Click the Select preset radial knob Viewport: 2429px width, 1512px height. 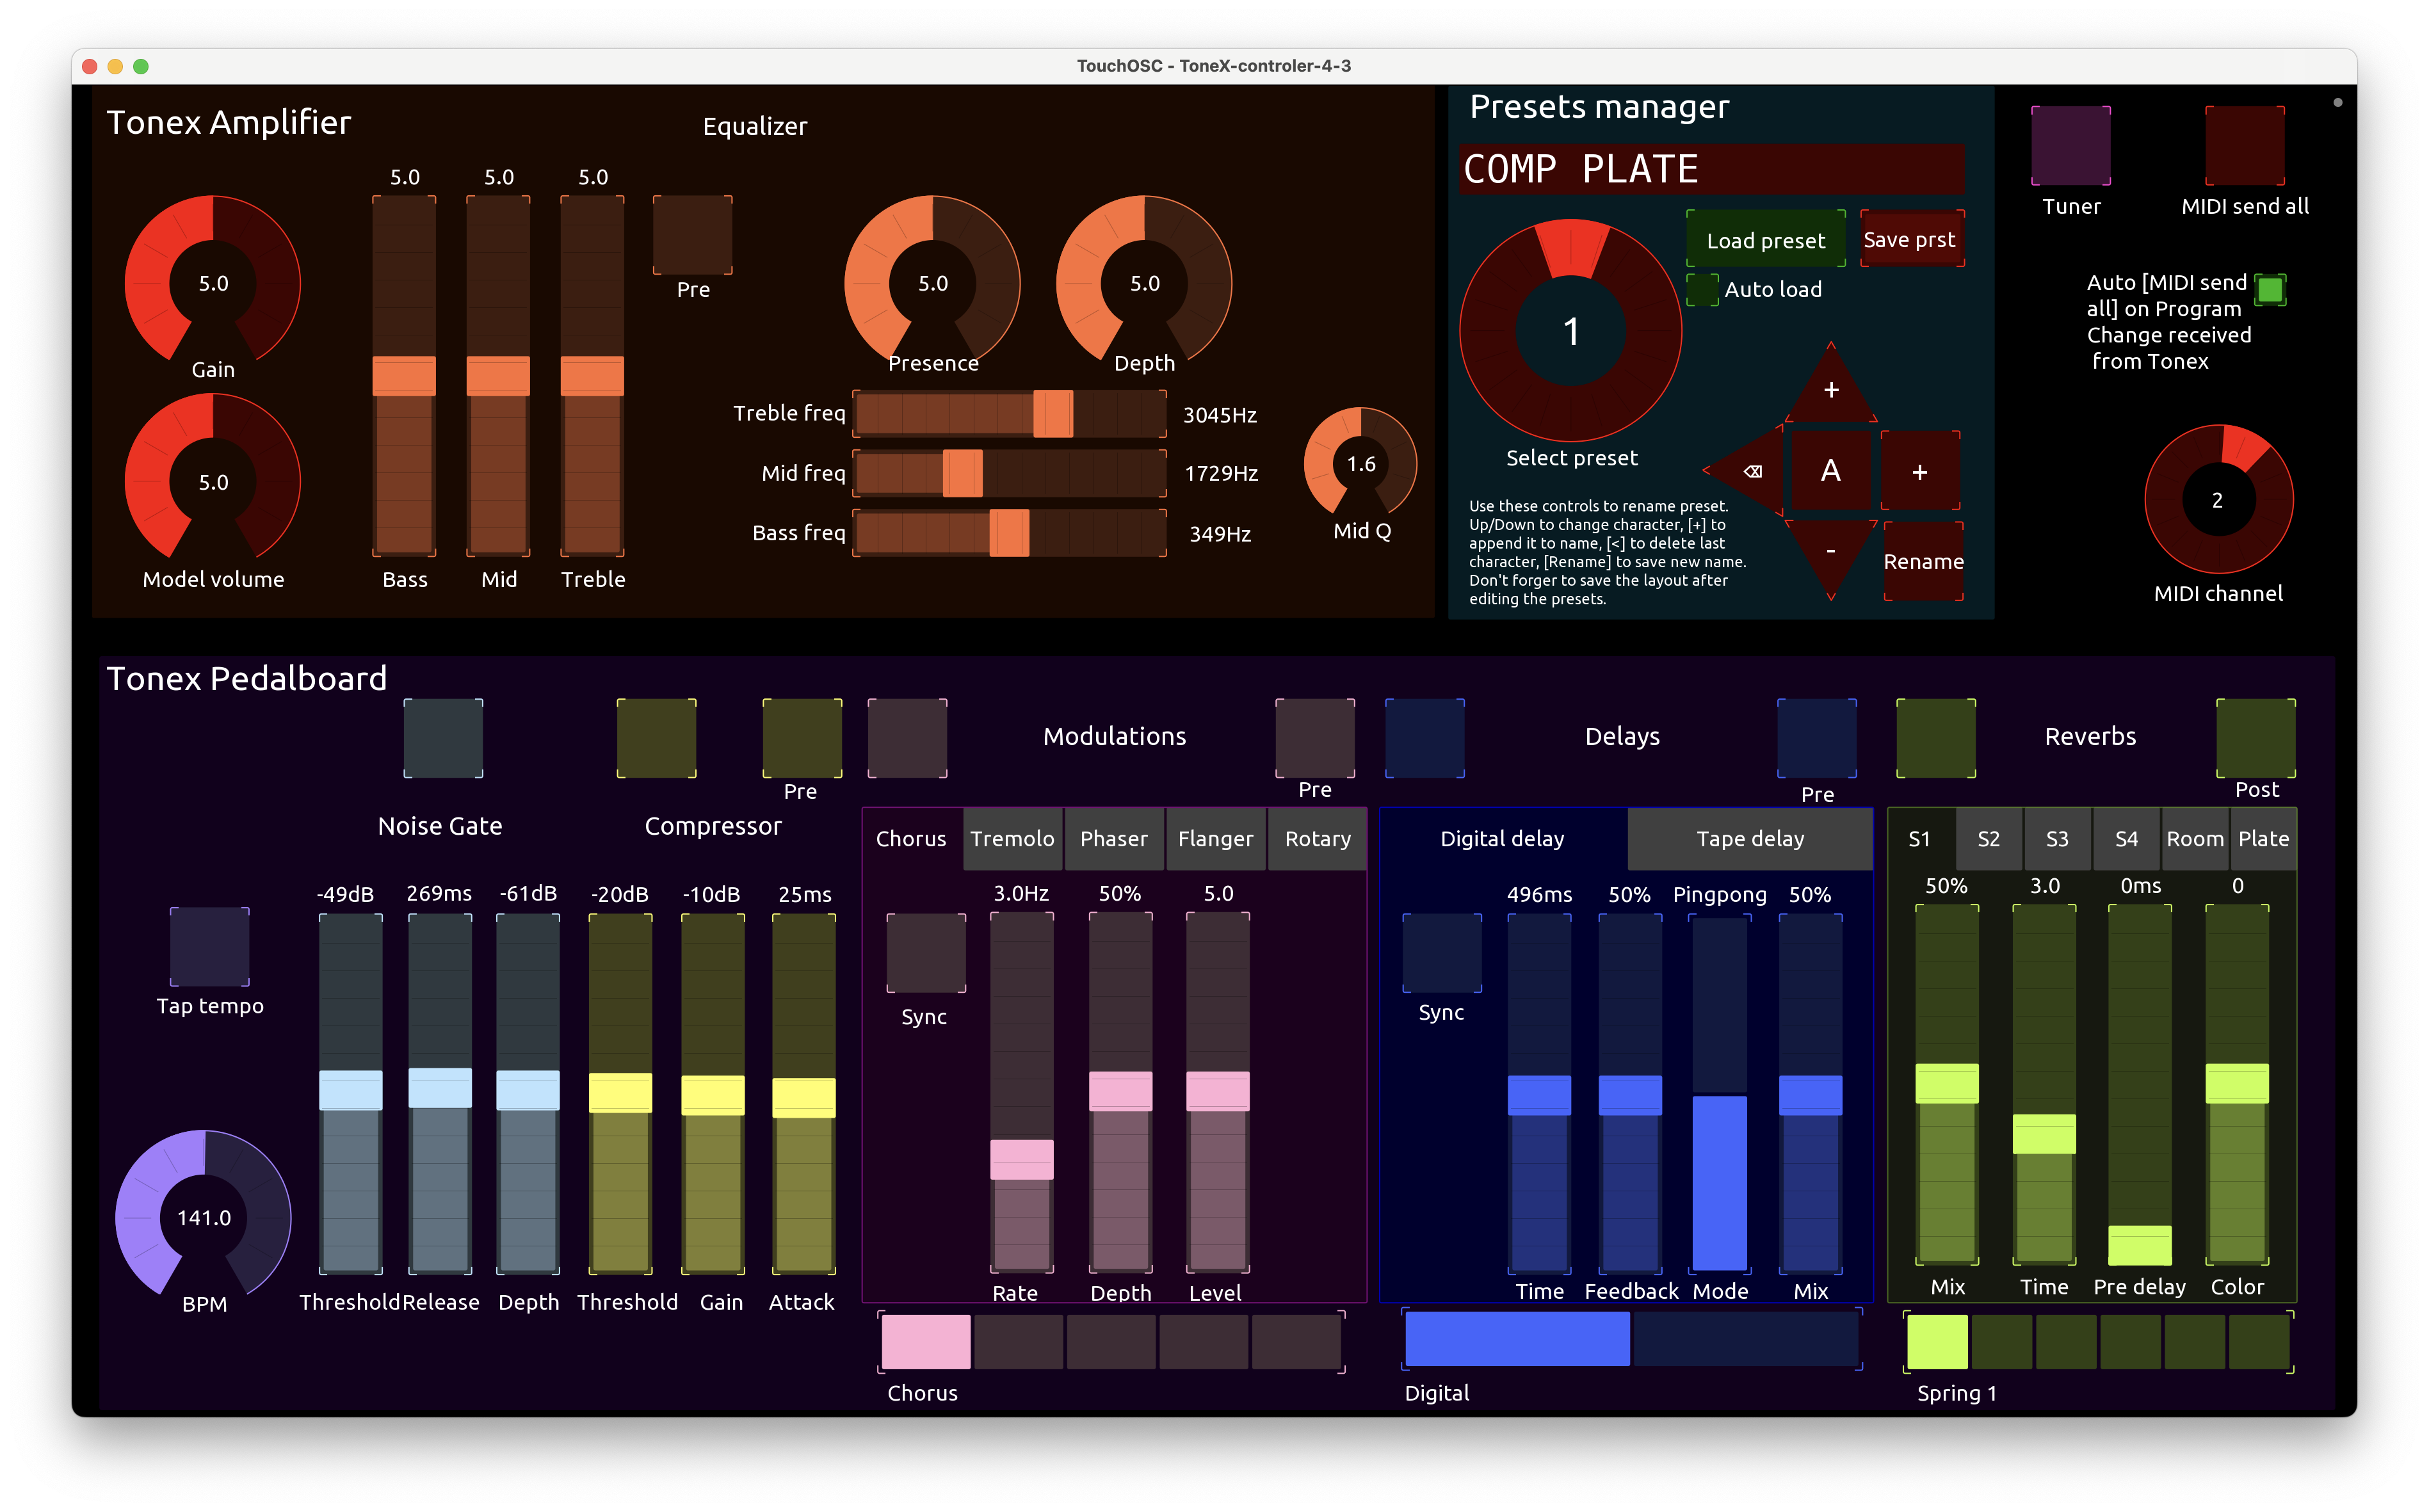pyautogui.click(x=1570, y=331)
